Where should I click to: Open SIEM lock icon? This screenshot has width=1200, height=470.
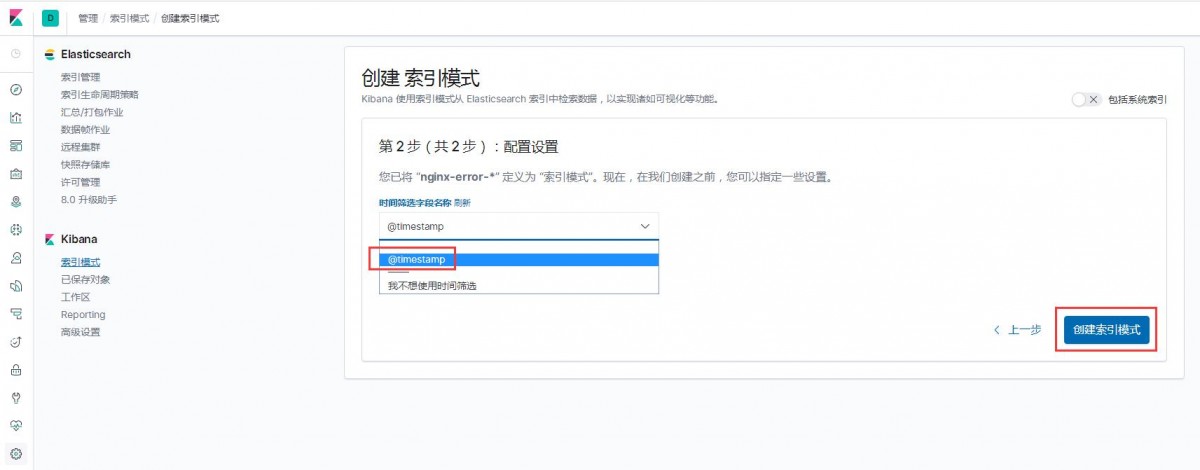[16, 370]
